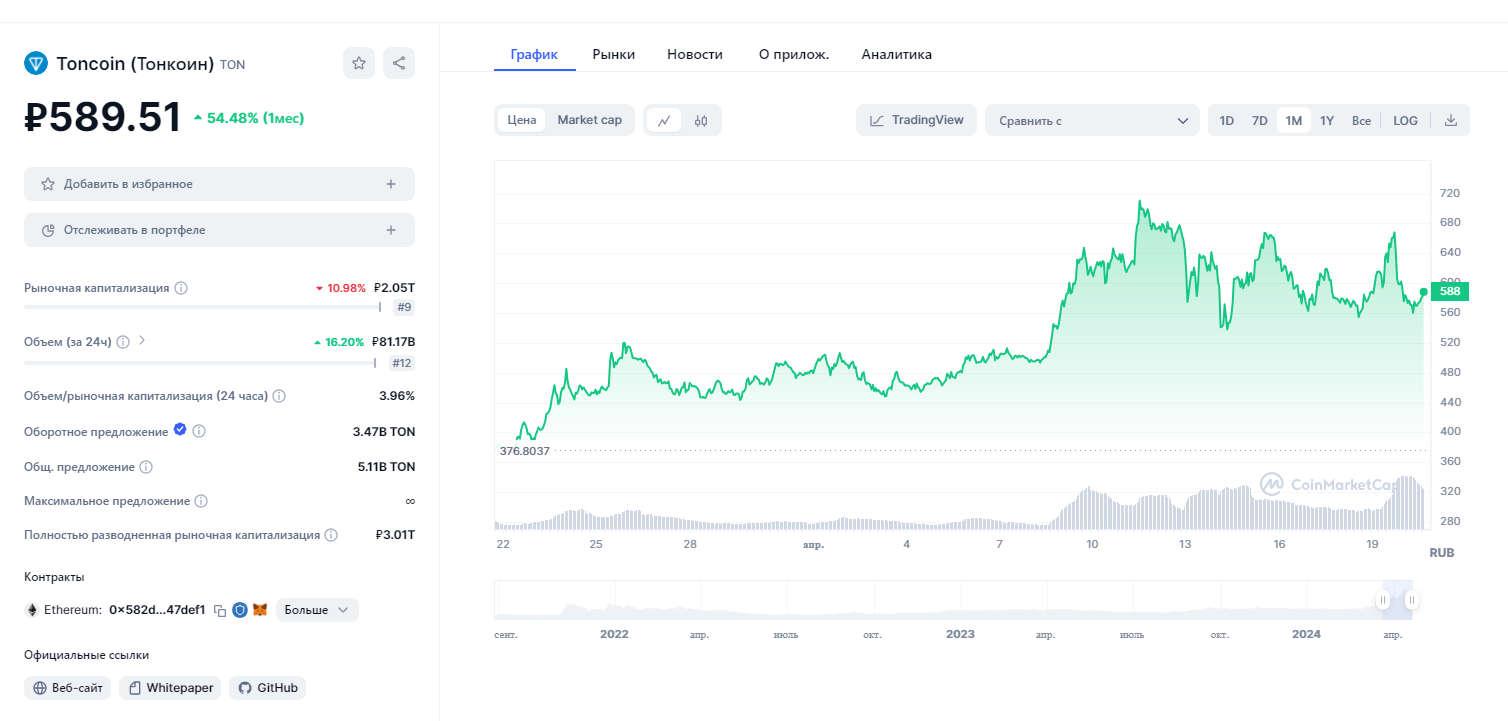Open the Whitepaper link
The height and width of the screenshot is (721, 1508).
[170, 688]
